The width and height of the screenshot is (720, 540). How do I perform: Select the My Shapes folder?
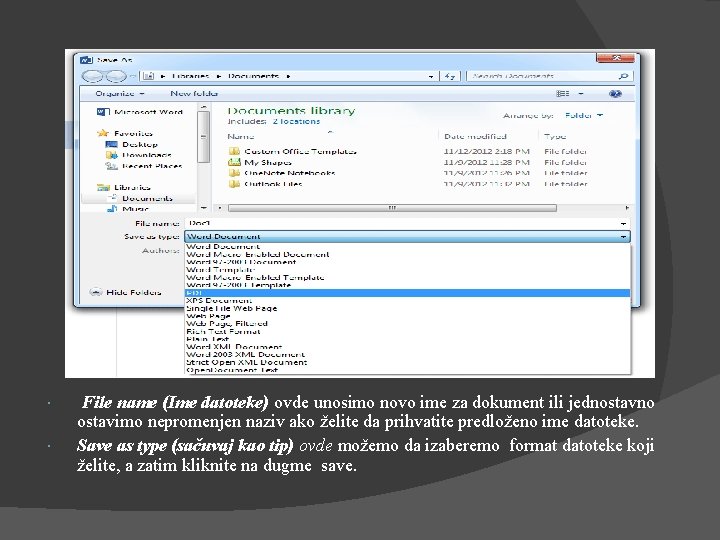[260, 162]
